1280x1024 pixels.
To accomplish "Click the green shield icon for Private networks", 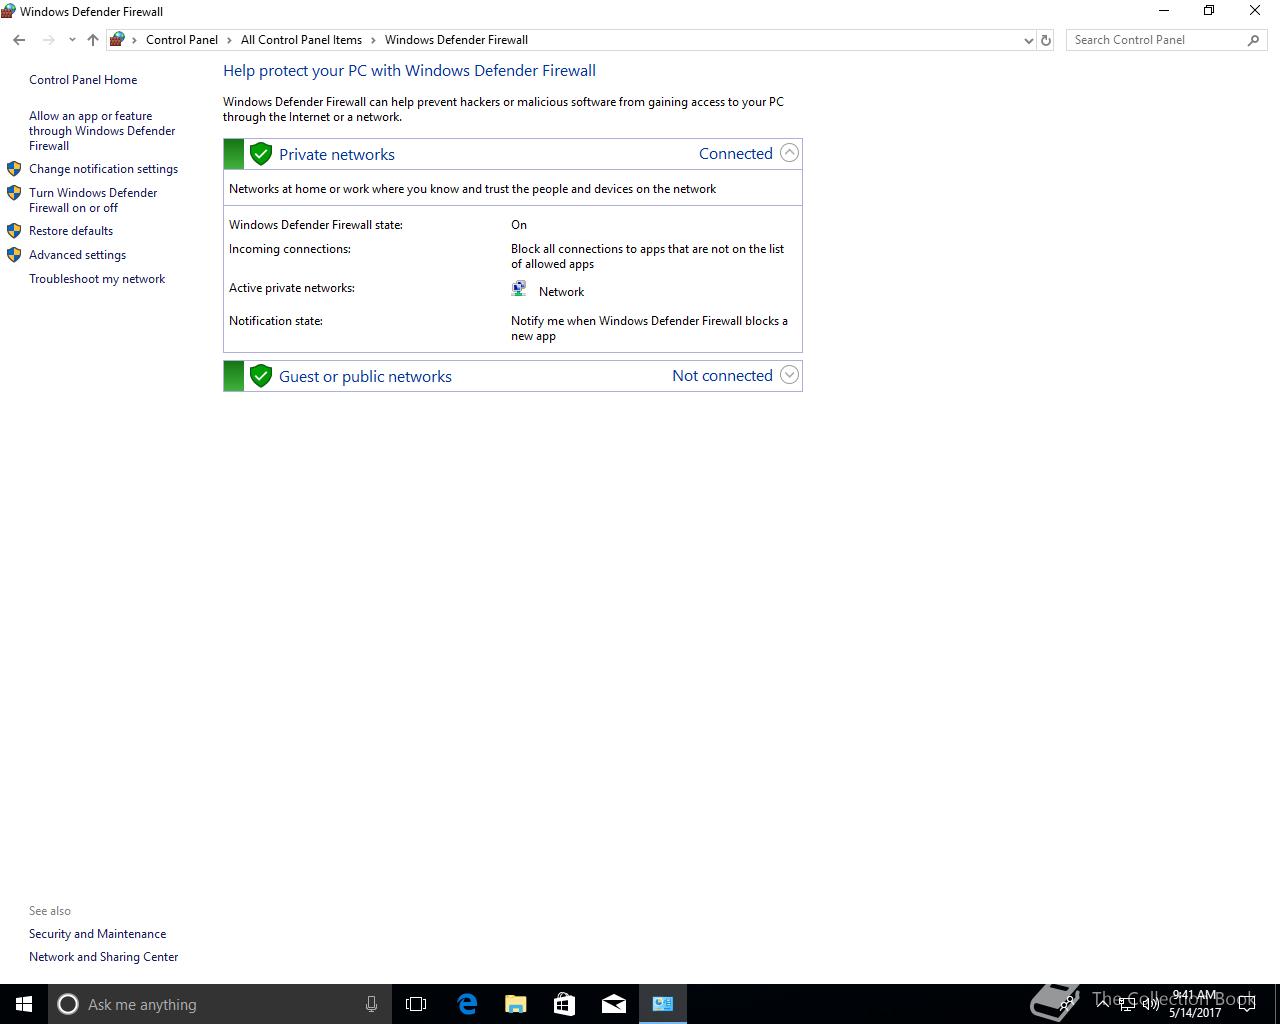I will (x=261, y=154).
